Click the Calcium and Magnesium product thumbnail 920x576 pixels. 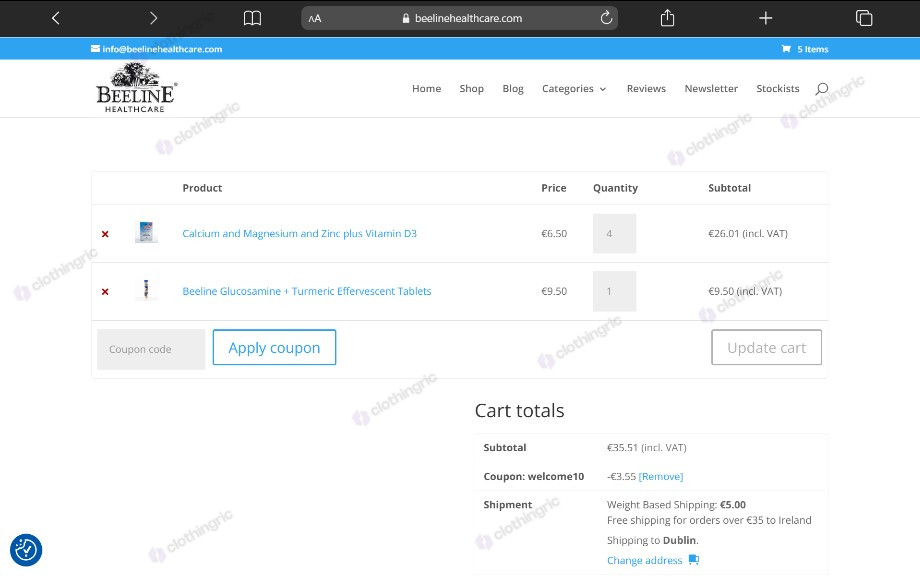[x=146, y=233]
